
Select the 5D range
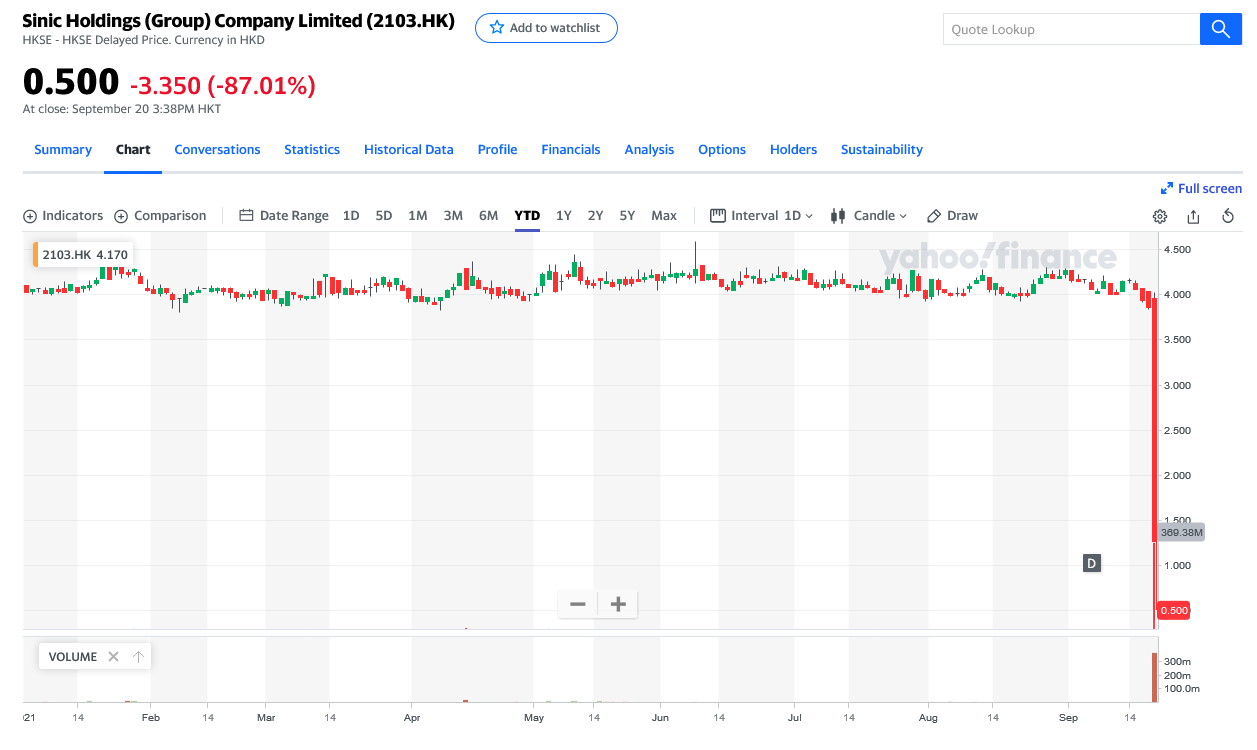coord(384,215)
